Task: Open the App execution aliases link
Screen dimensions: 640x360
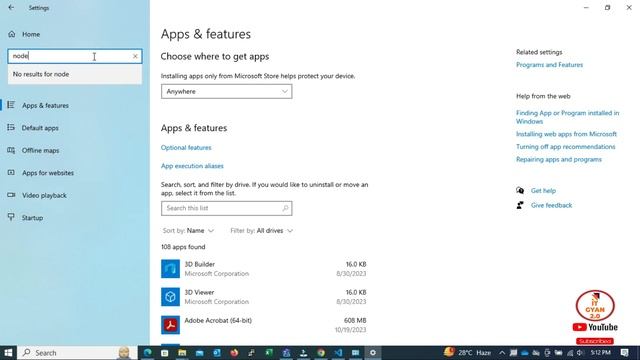Action: click(x=192, y=166)
